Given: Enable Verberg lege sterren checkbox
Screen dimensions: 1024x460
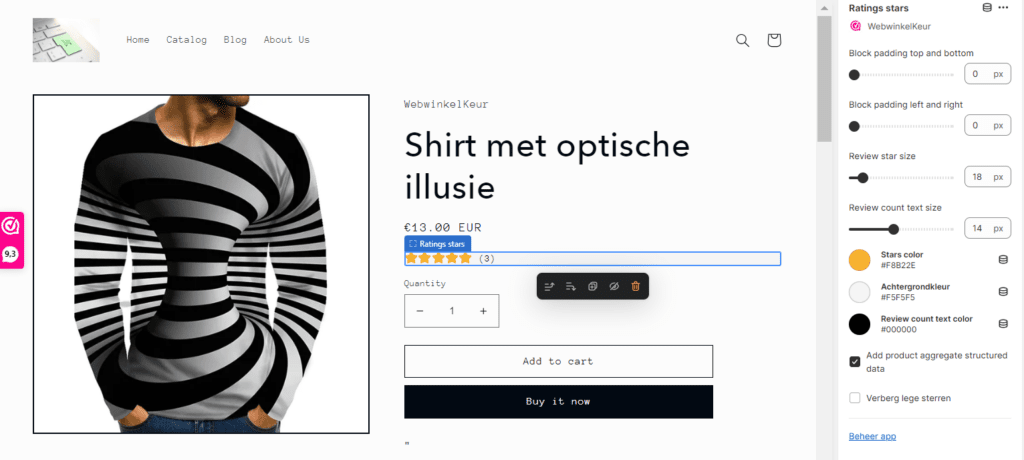Looking at the screenshot, I should pos(854,398).
